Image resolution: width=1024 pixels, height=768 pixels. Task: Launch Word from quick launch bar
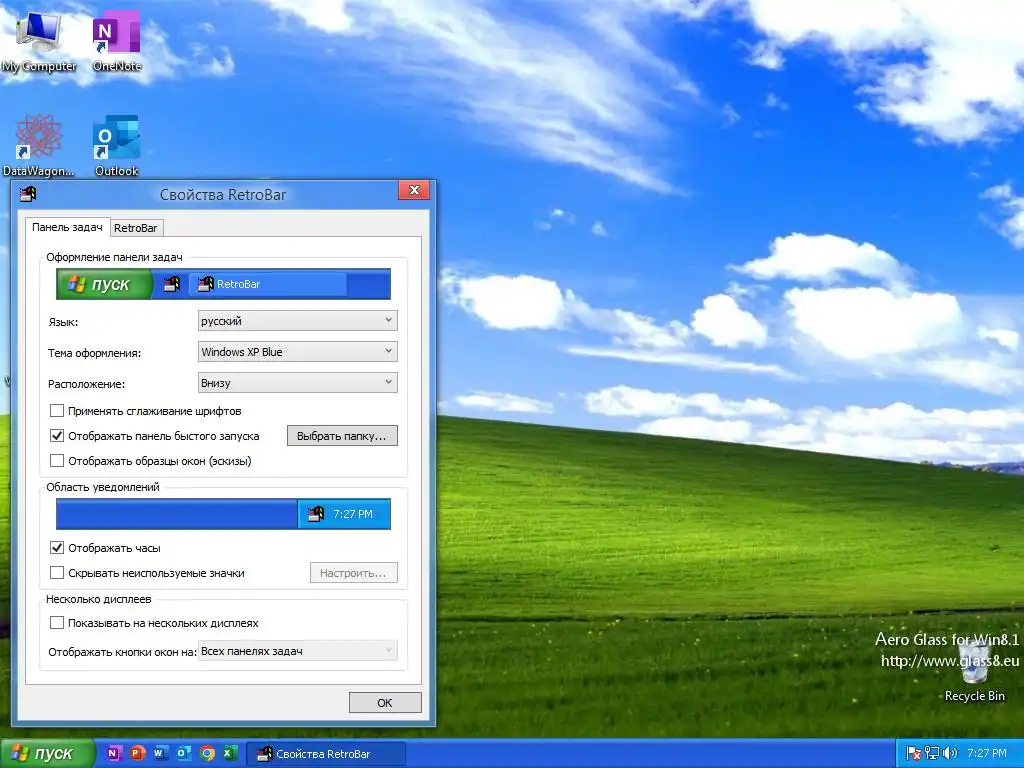tap(161, 754)
